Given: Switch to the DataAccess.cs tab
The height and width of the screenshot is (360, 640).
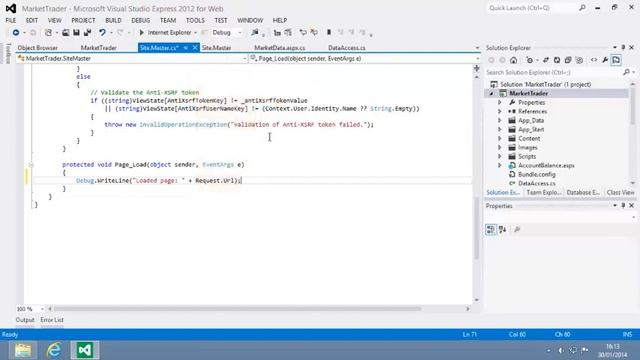Looking at the screenshot, I should (x=347, y=48).
